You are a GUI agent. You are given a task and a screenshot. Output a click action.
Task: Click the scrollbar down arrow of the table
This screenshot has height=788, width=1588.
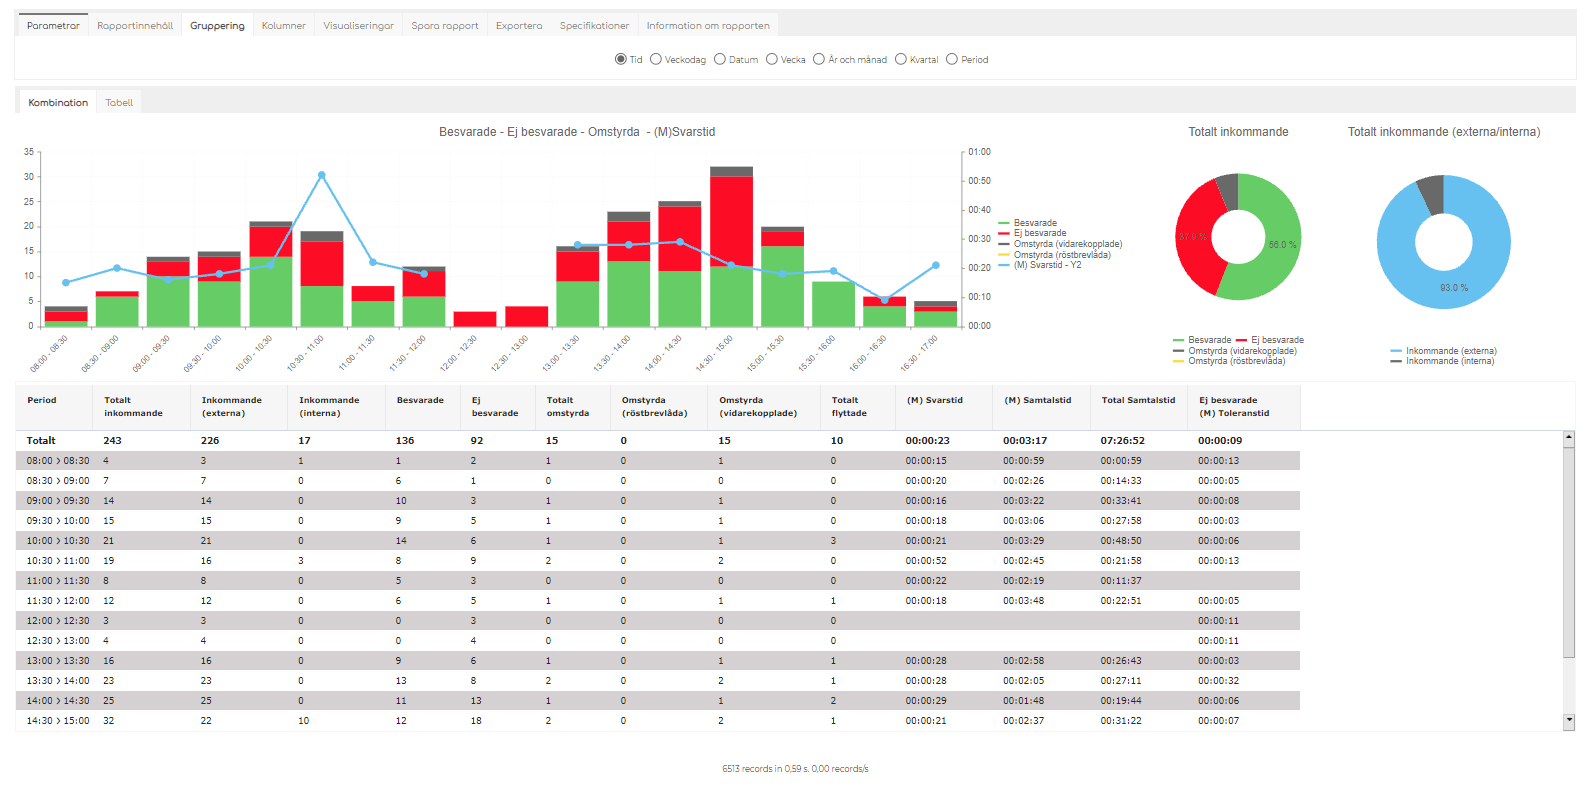tap(1569, 719)
